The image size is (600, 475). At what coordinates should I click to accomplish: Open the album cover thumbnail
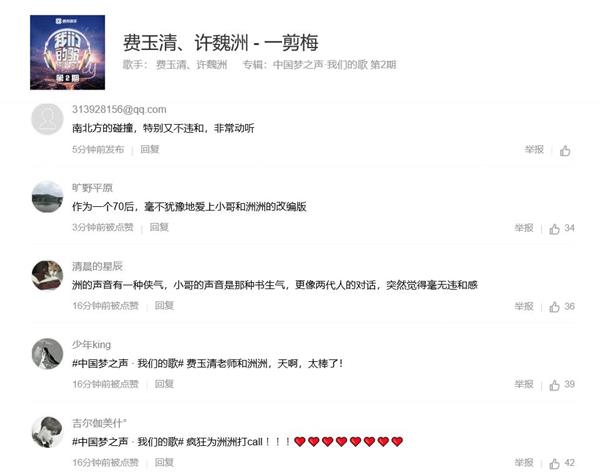pos(67,52)
